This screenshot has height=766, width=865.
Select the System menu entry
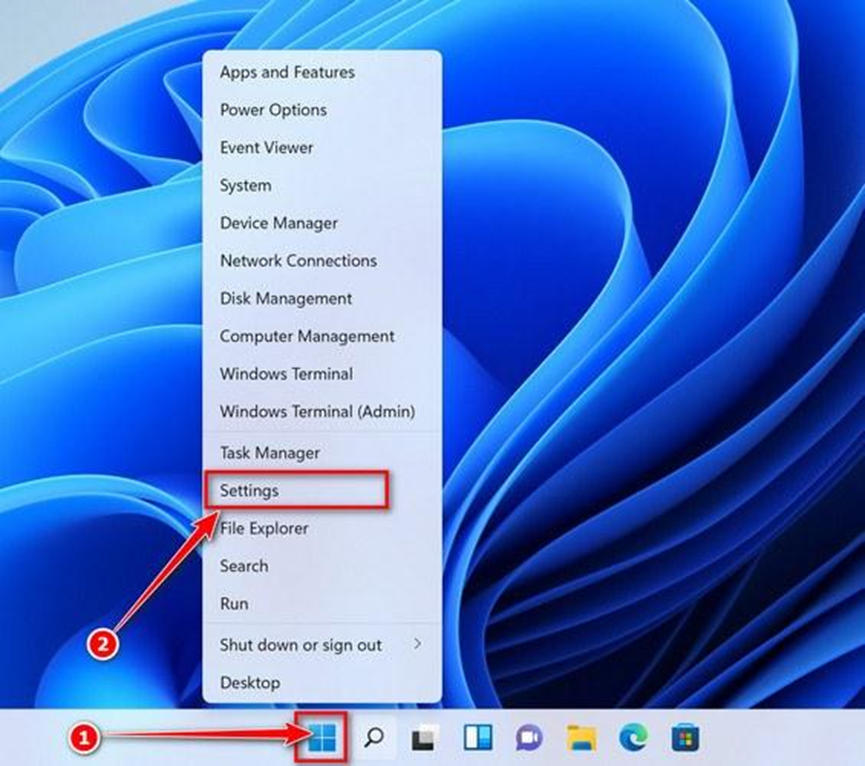[x=322, y=185]
